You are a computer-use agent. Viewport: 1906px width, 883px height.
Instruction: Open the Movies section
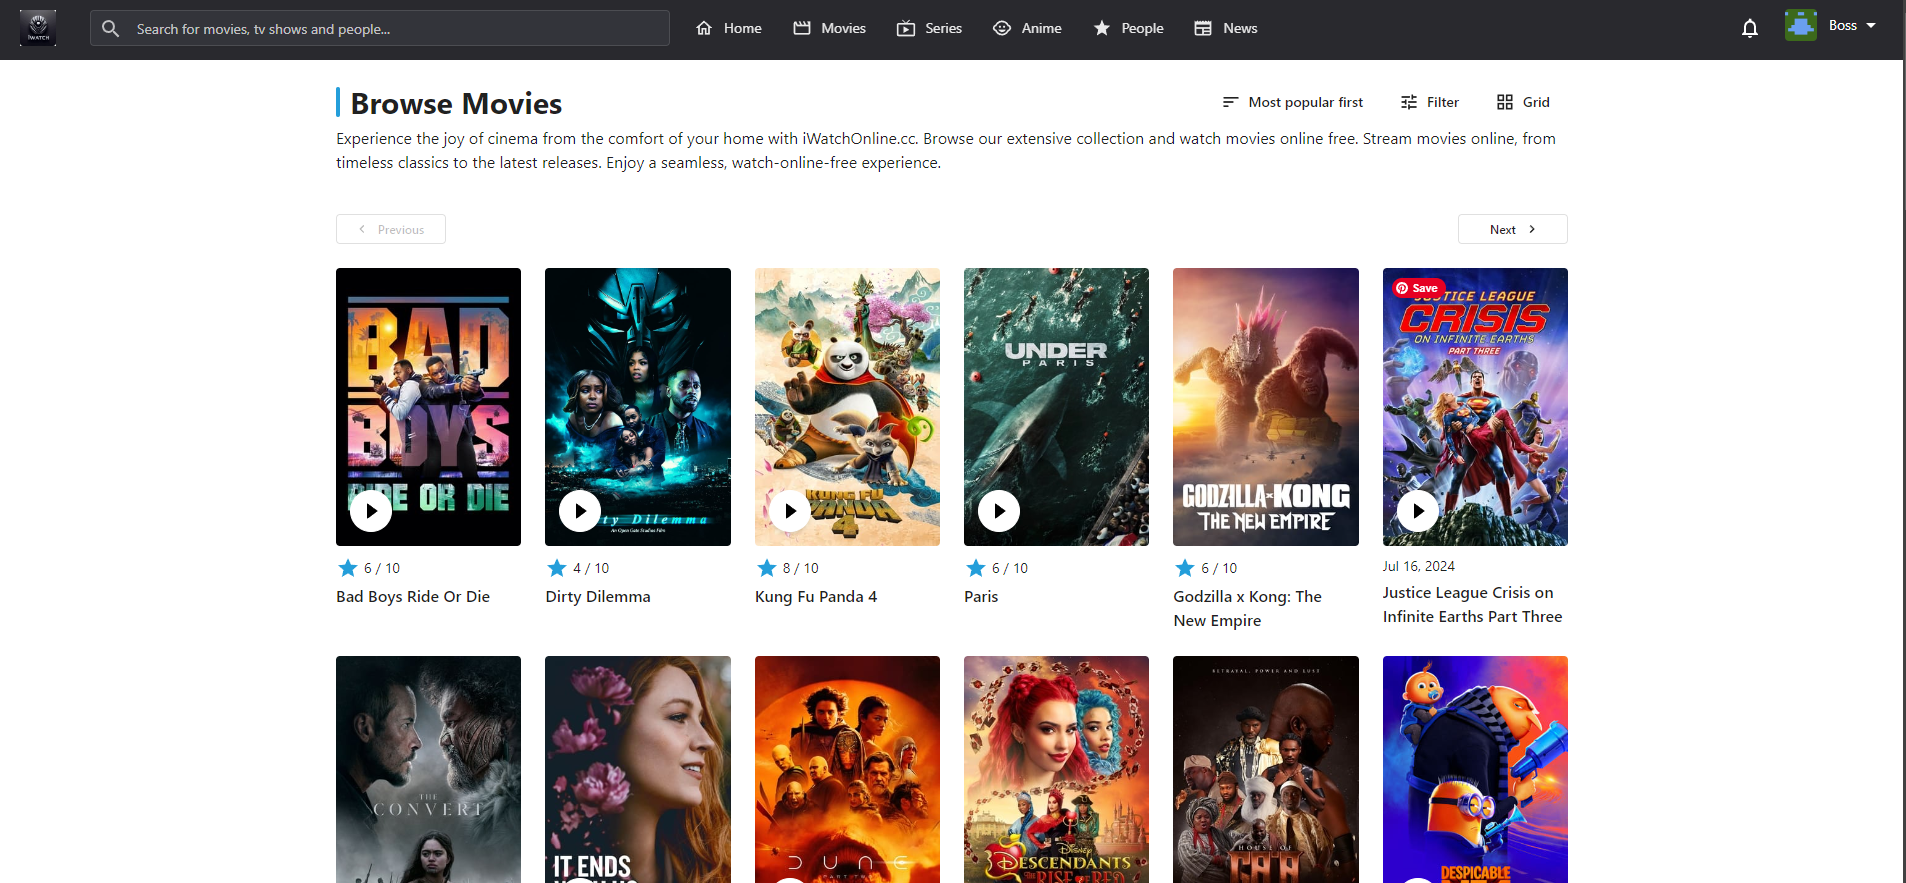coord(830,28)
